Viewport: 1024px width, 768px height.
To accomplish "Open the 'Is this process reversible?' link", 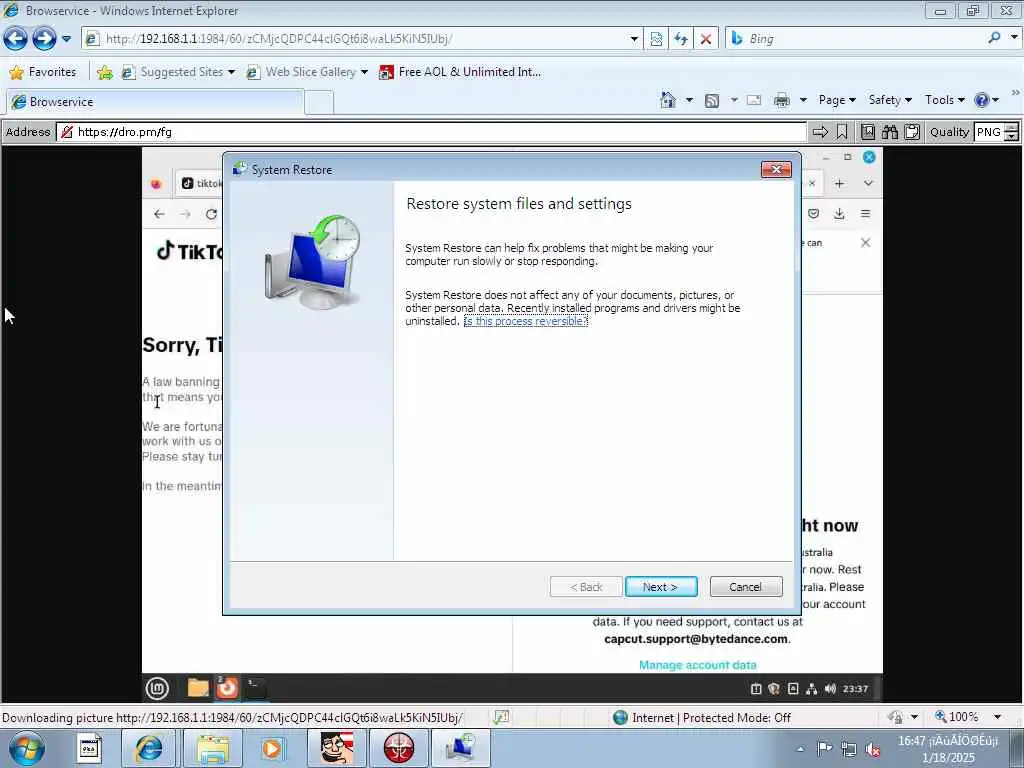I will [526, 321].
